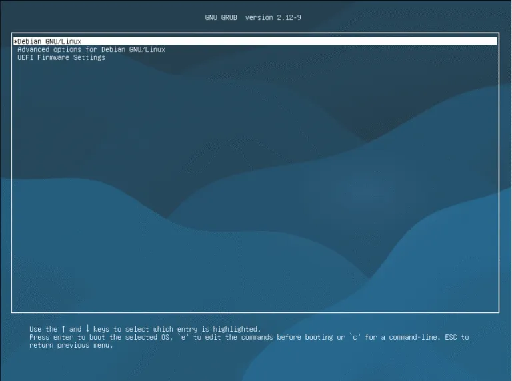Click the ESC text in help message

coord(451,337)
